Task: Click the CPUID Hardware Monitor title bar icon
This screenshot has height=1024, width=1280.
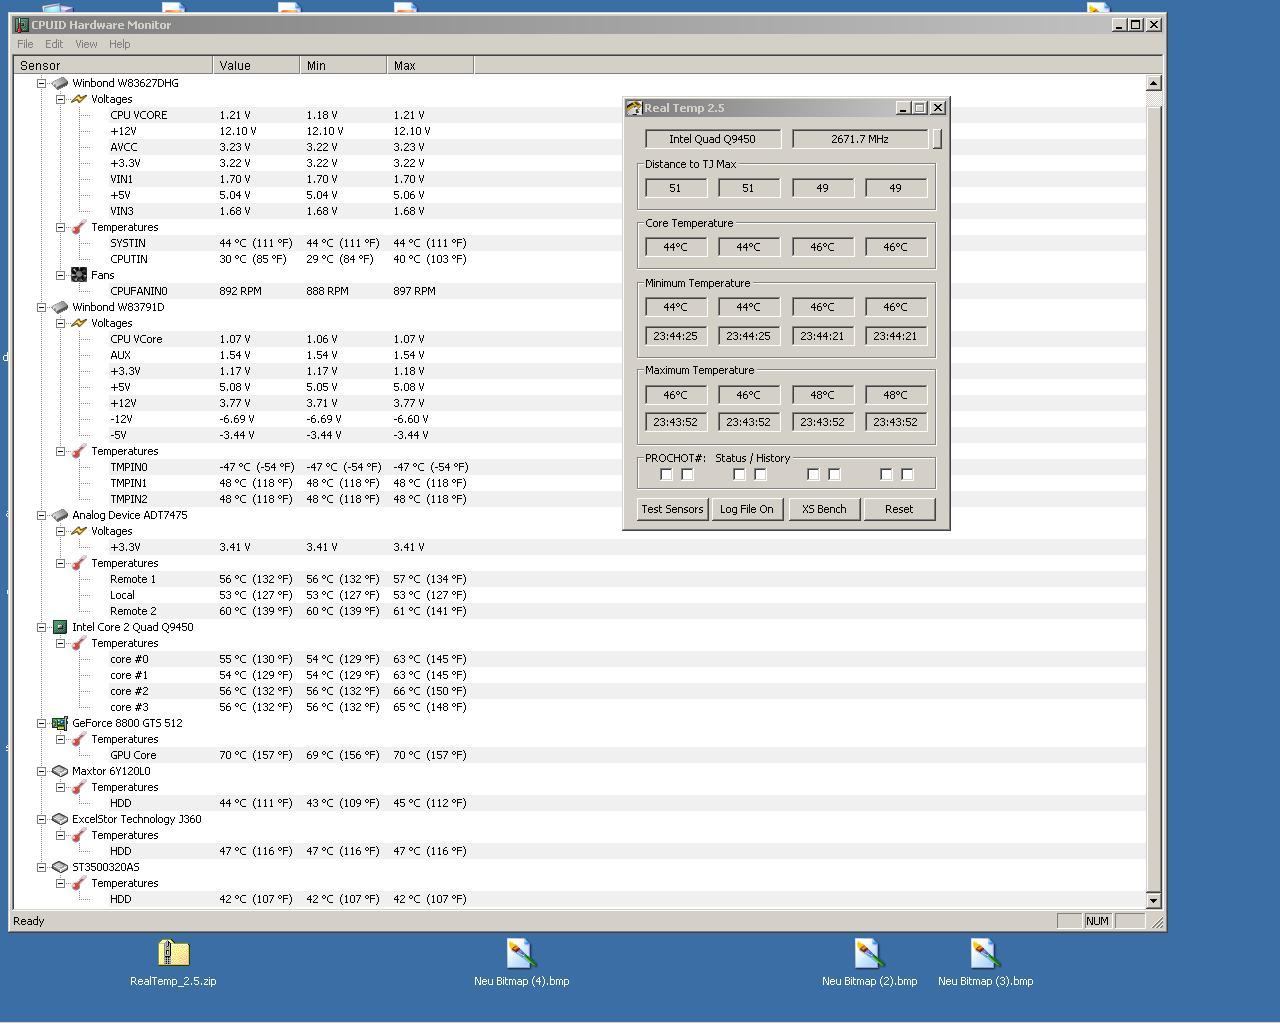Action: pyautogui.click(x=21, y=24)
